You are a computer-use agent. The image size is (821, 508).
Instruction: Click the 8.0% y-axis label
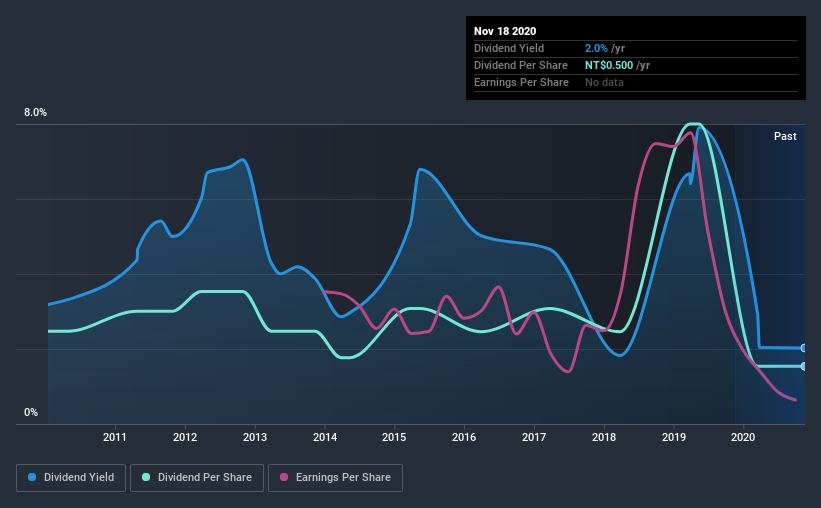click(x=35, y=112)
